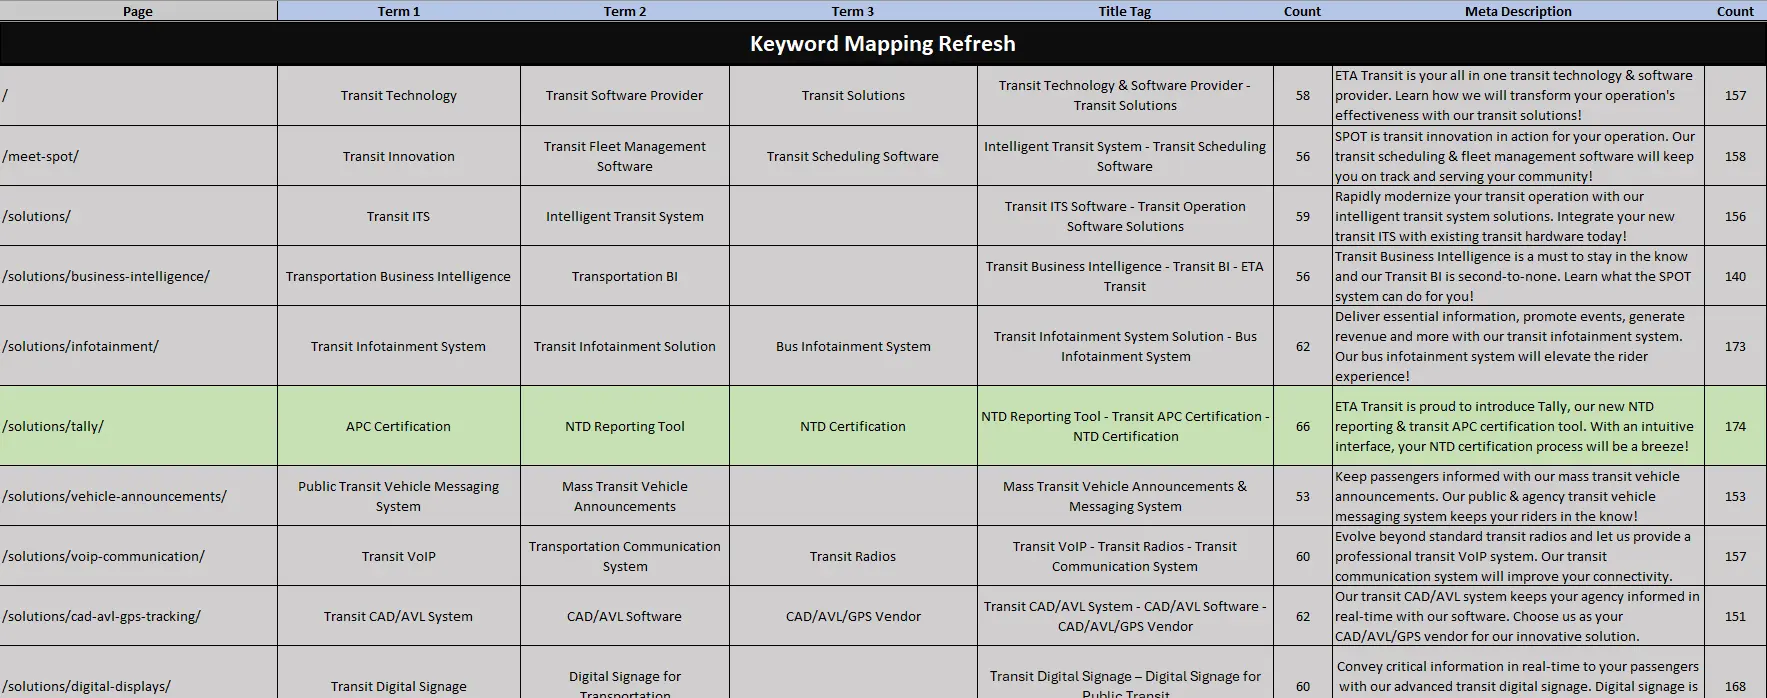
Task: Click the /solutions/voip-communication/ page cell
Action: click(138, 556)
